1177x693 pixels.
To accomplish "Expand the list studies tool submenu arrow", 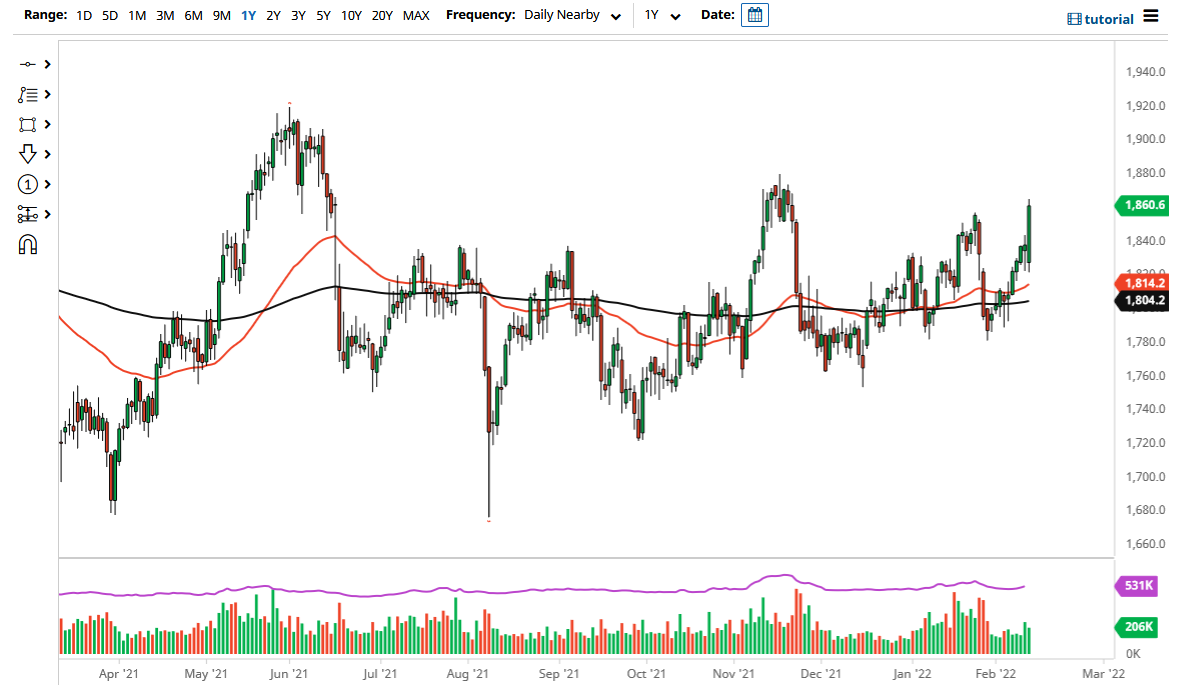I will click(x=47, y=95).
